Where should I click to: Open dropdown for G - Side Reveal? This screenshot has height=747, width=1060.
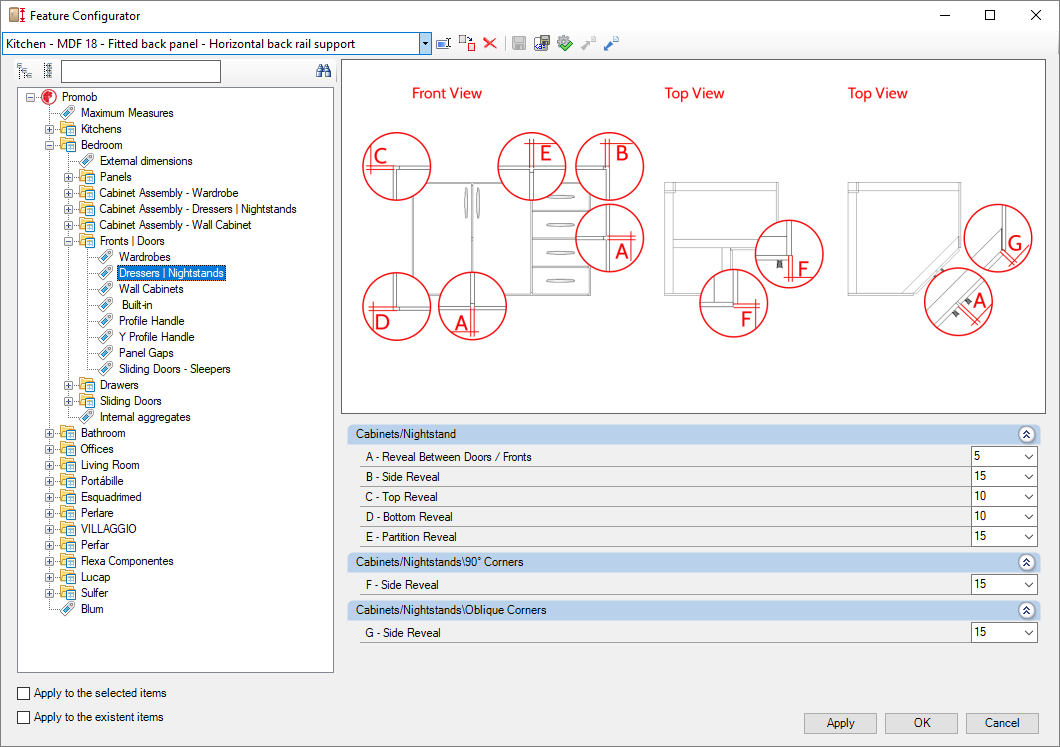[1028, 633]
